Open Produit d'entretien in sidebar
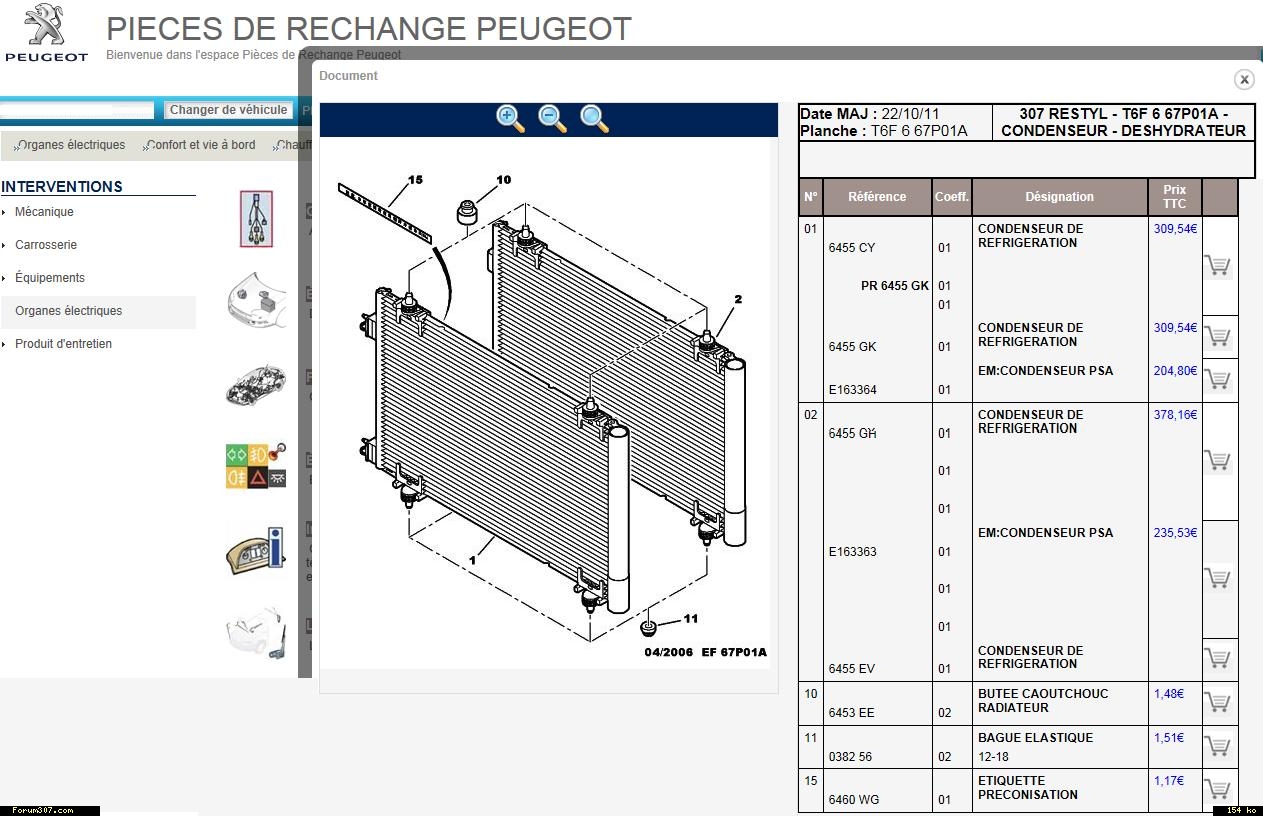Image resolution: width=1263 pixels, height=816 pixels. (63, 344)
